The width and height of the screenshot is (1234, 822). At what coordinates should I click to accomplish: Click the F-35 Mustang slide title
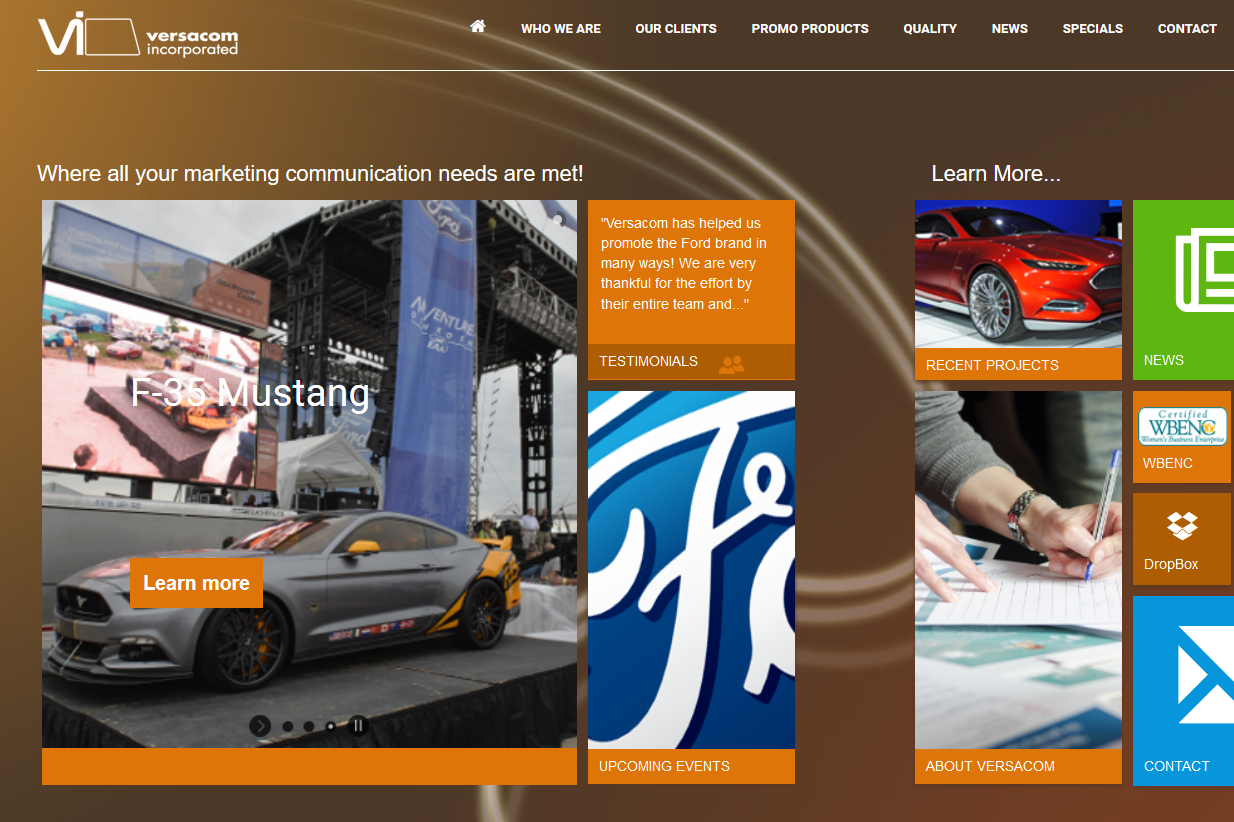[250, 392]
